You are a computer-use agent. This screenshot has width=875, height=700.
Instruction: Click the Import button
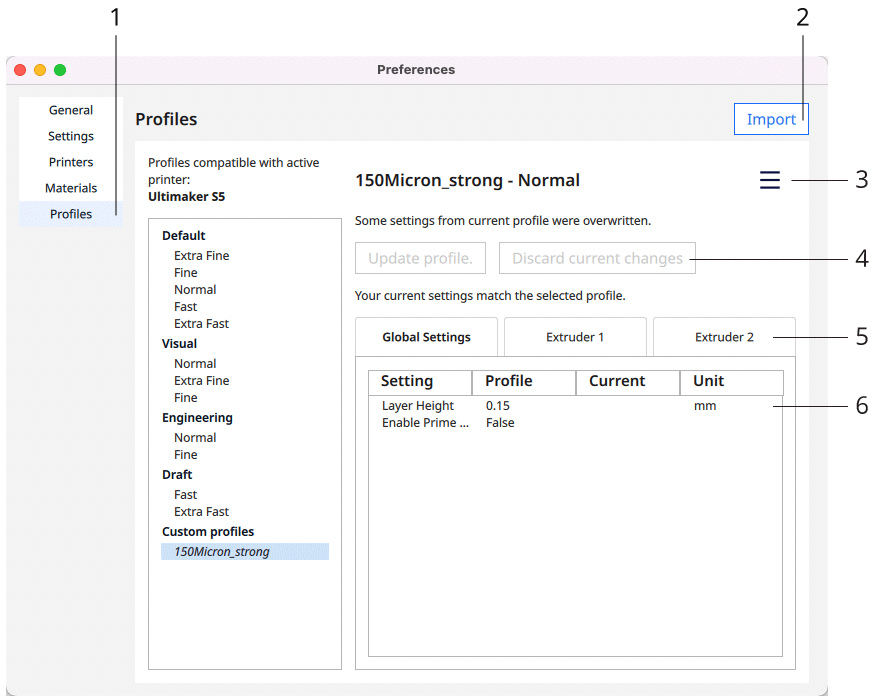click(770, 119)
